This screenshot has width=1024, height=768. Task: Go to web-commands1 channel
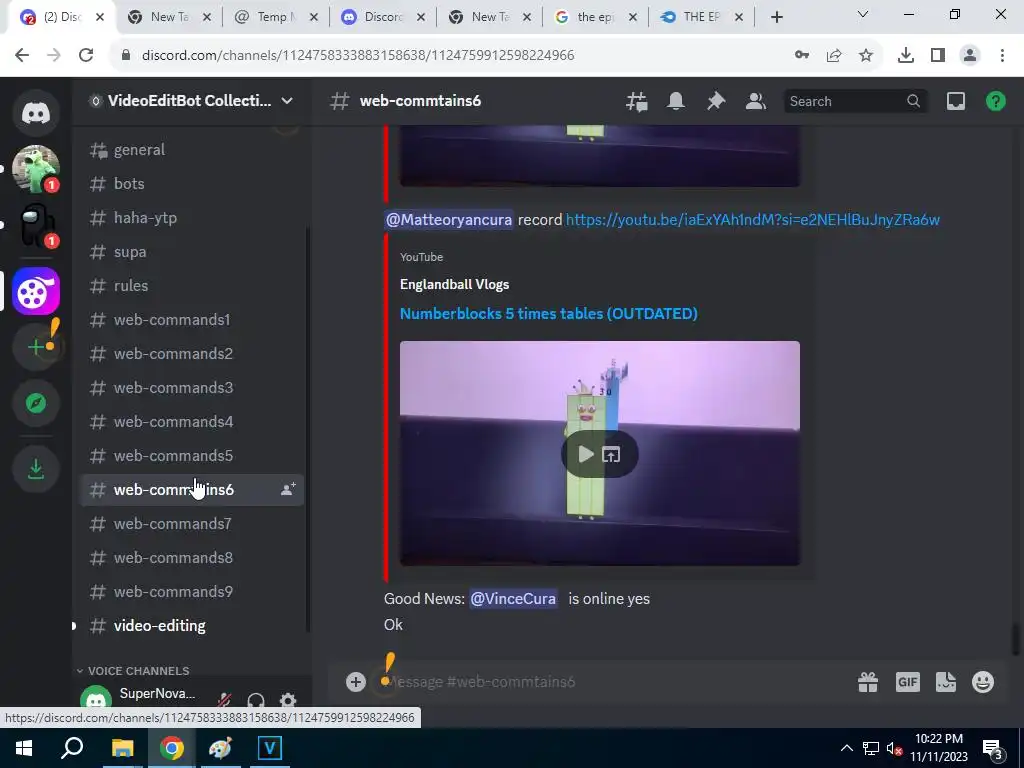192,319
